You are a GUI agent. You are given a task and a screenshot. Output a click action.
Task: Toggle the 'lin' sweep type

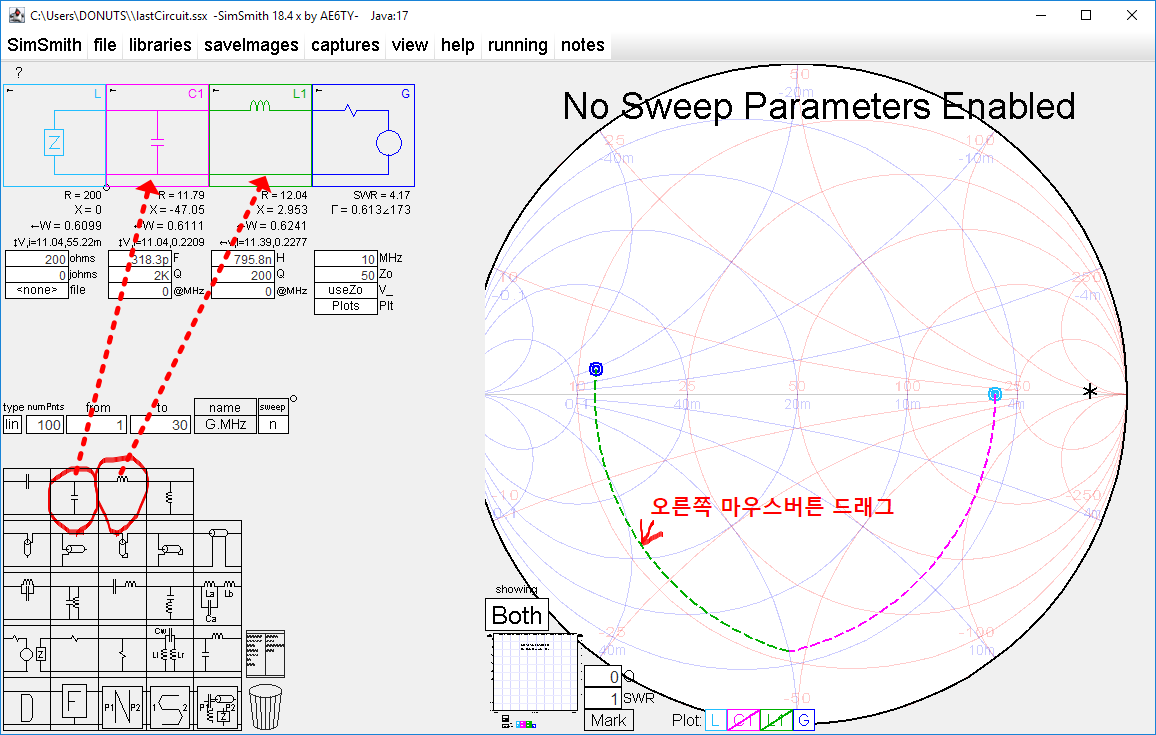(12, 425)
